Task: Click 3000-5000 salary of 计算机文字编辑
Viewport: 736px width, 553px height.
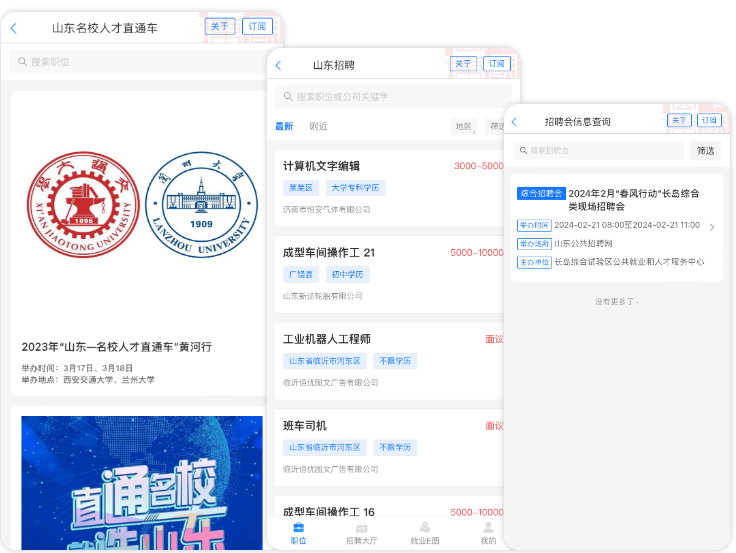Action: [x=479, y=166]
